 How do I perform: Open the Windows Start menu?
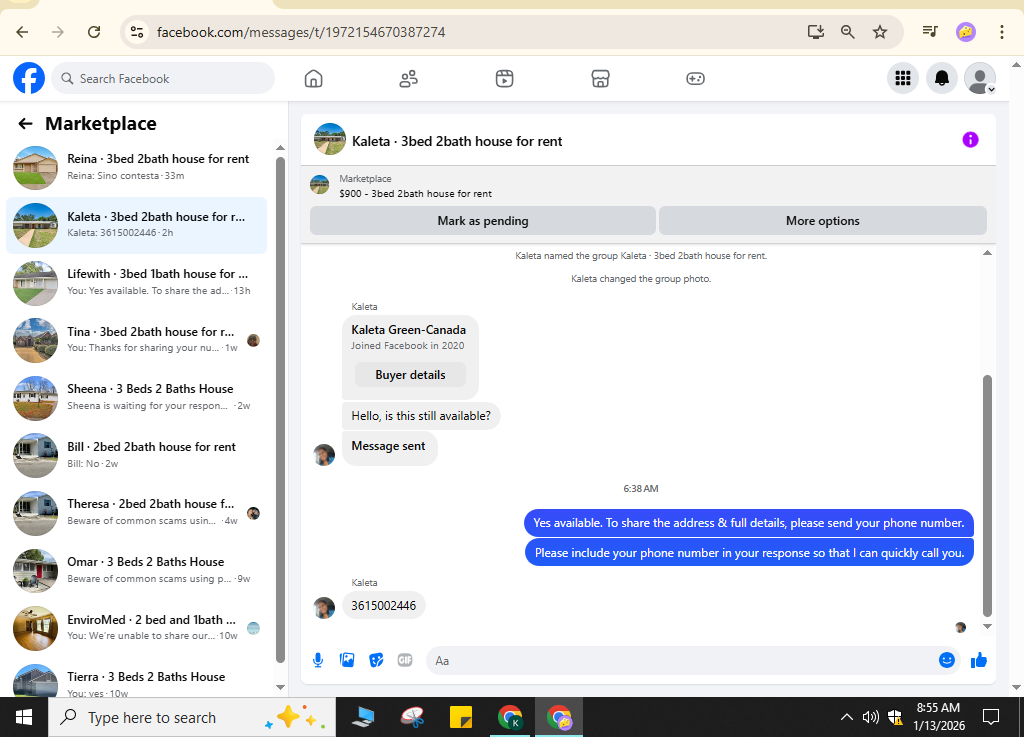(24, 717)
